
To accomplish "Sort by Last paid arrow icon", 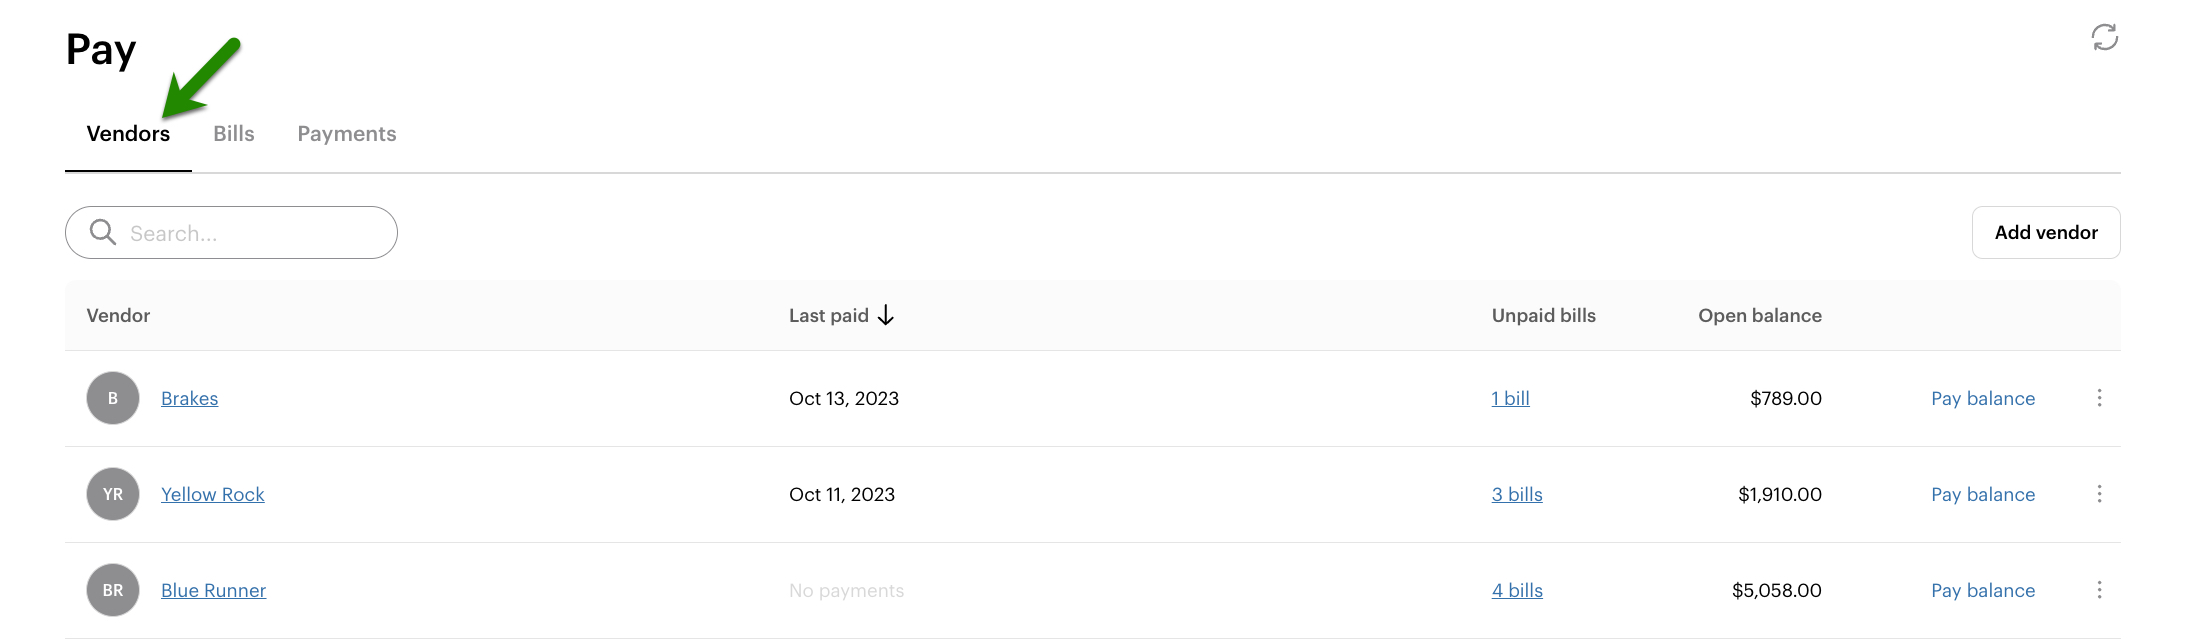I will point(886,316).
